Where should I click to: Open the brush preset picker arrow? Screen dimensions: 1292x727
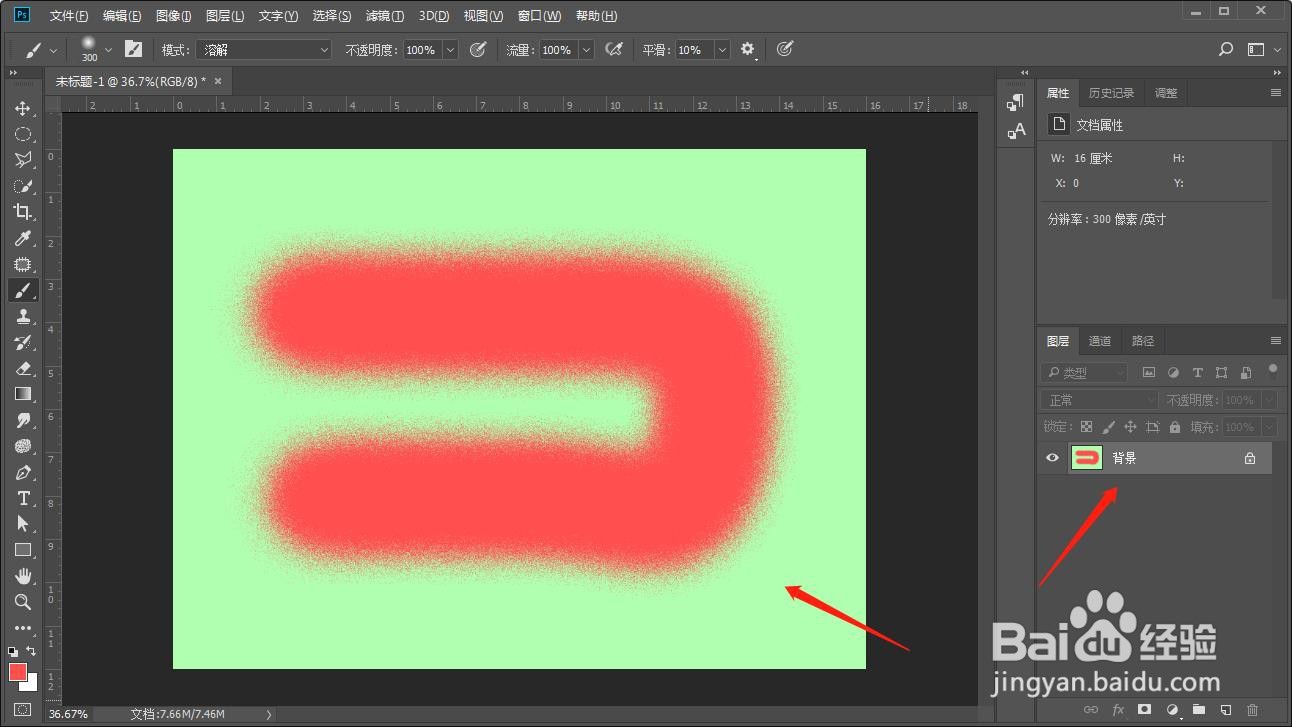pos(108,49)
